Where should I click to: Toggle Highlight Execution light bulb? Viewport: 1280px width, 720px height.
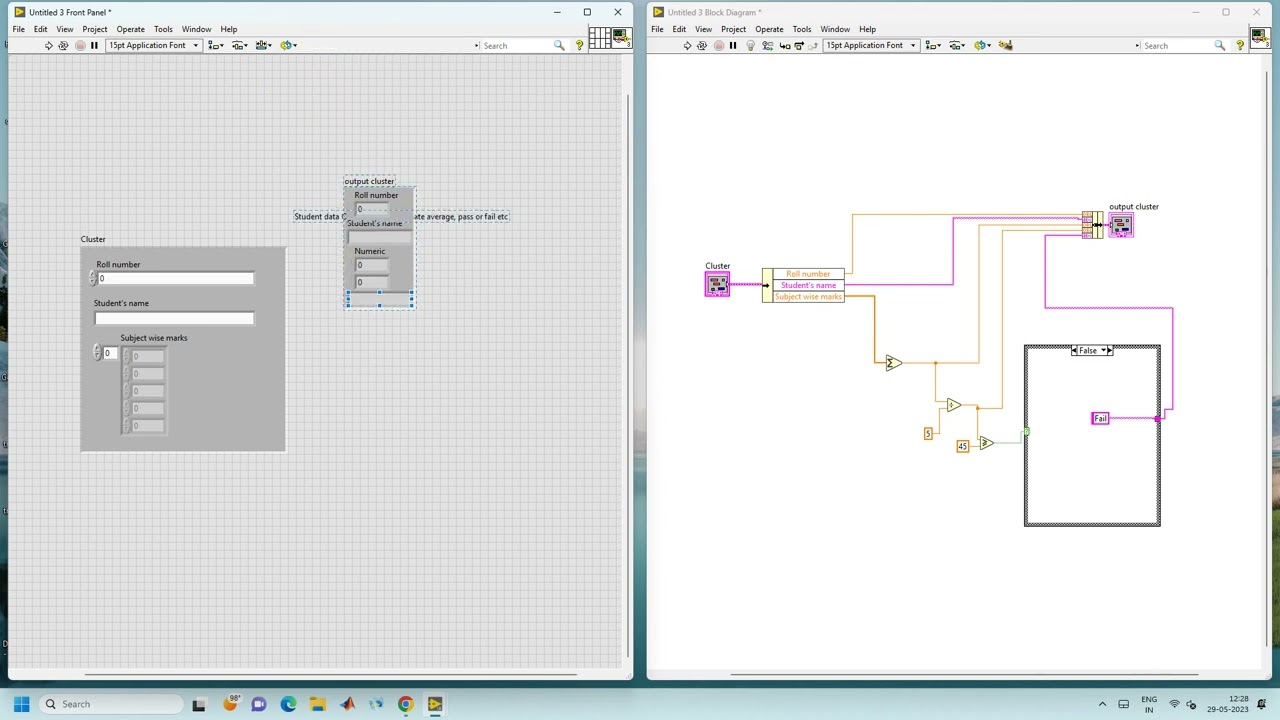click(751, 45)
